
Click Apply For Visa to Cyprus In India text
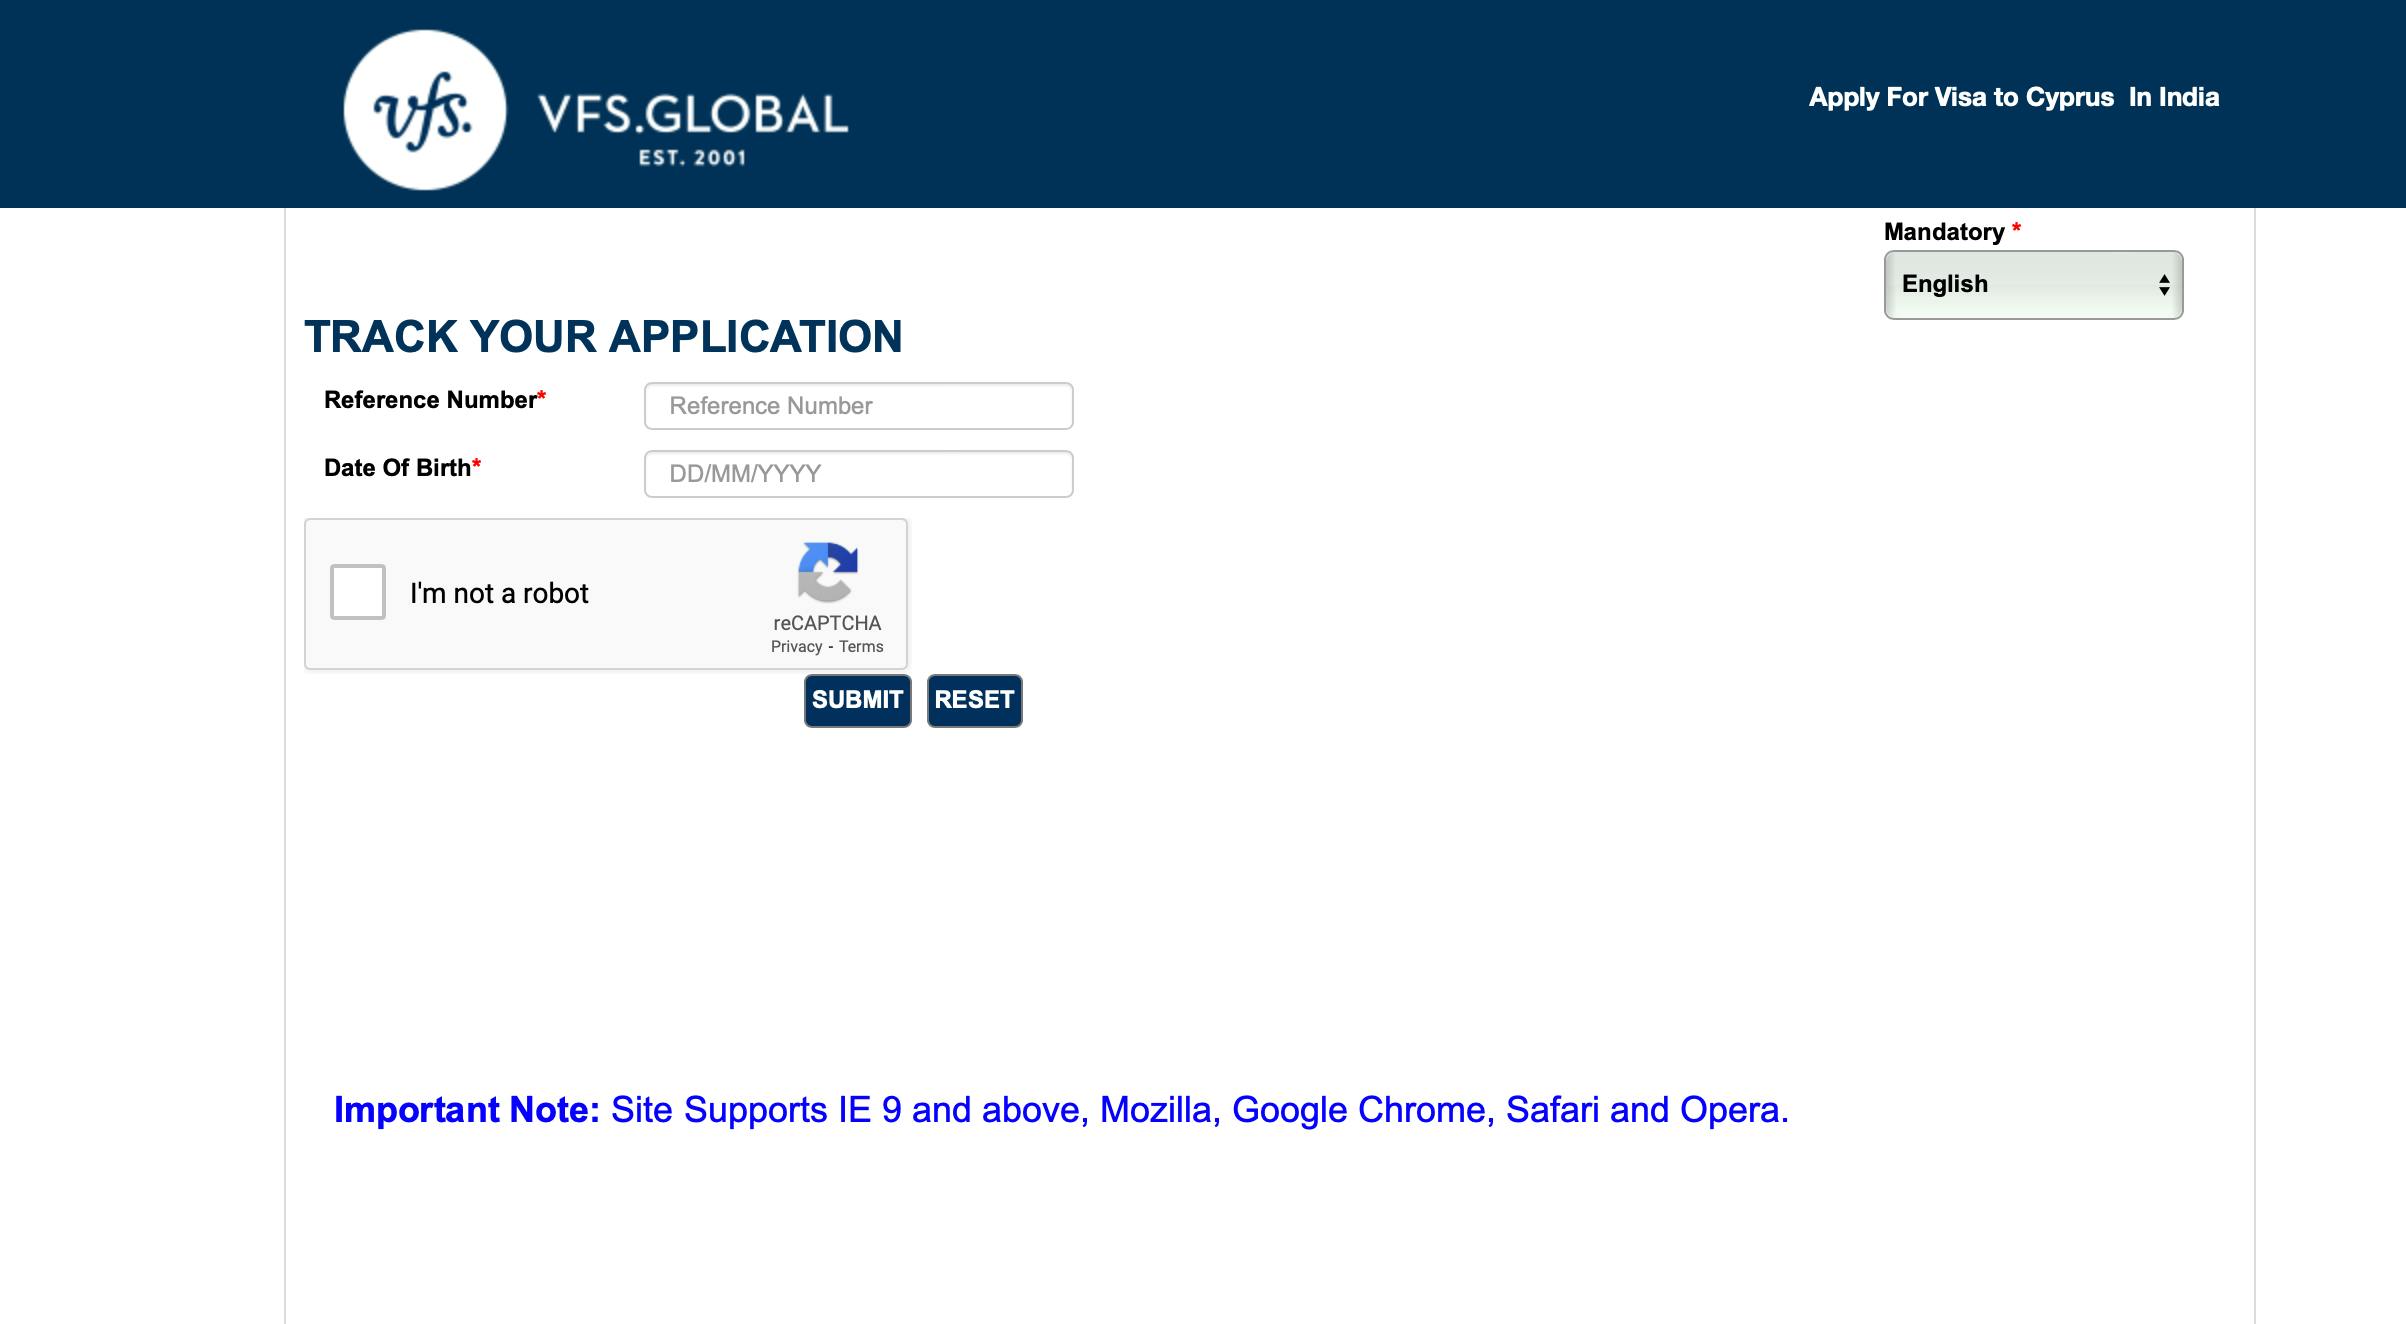pyautogui.click(x=2014, y=97)
